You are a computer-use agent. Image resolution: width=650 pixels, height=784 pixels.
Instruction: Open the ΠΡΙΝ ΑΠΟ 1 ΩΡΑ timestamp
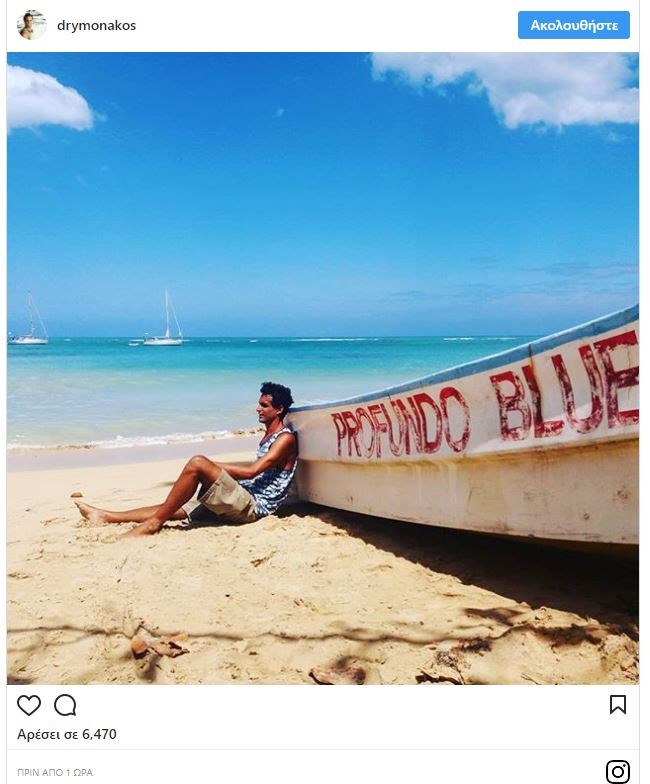pos(55,772)
